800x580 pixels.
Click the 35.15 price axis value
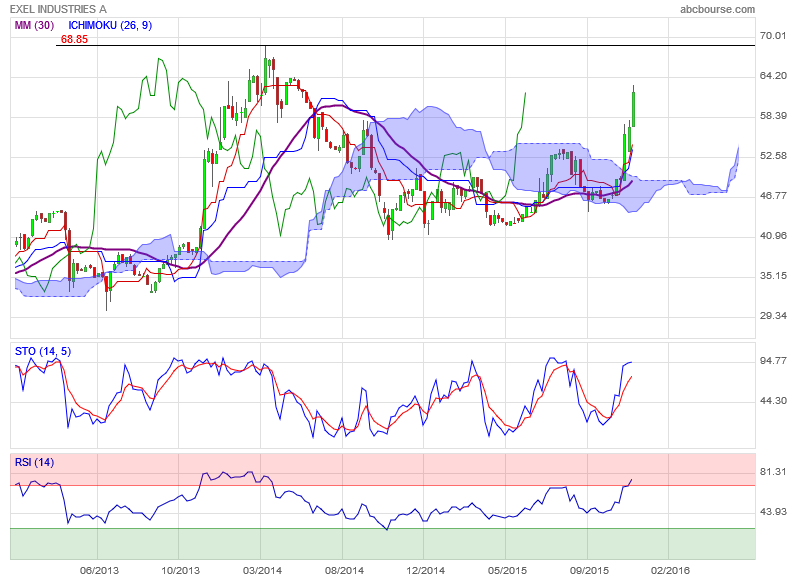(773, 275)
